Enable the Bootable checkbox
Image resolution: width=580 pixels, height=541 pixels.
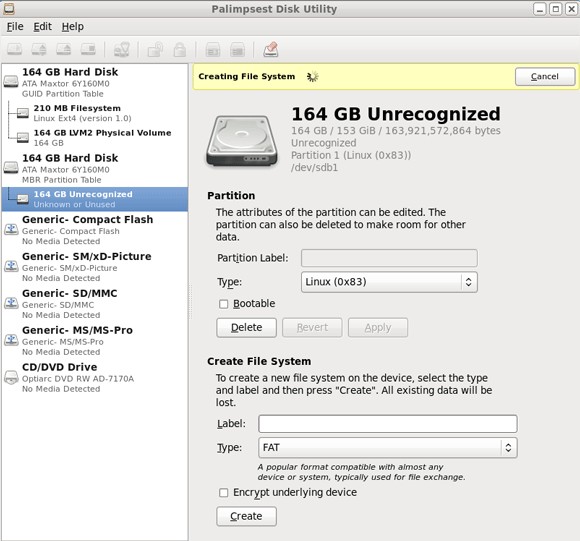(x=223, y=304)
